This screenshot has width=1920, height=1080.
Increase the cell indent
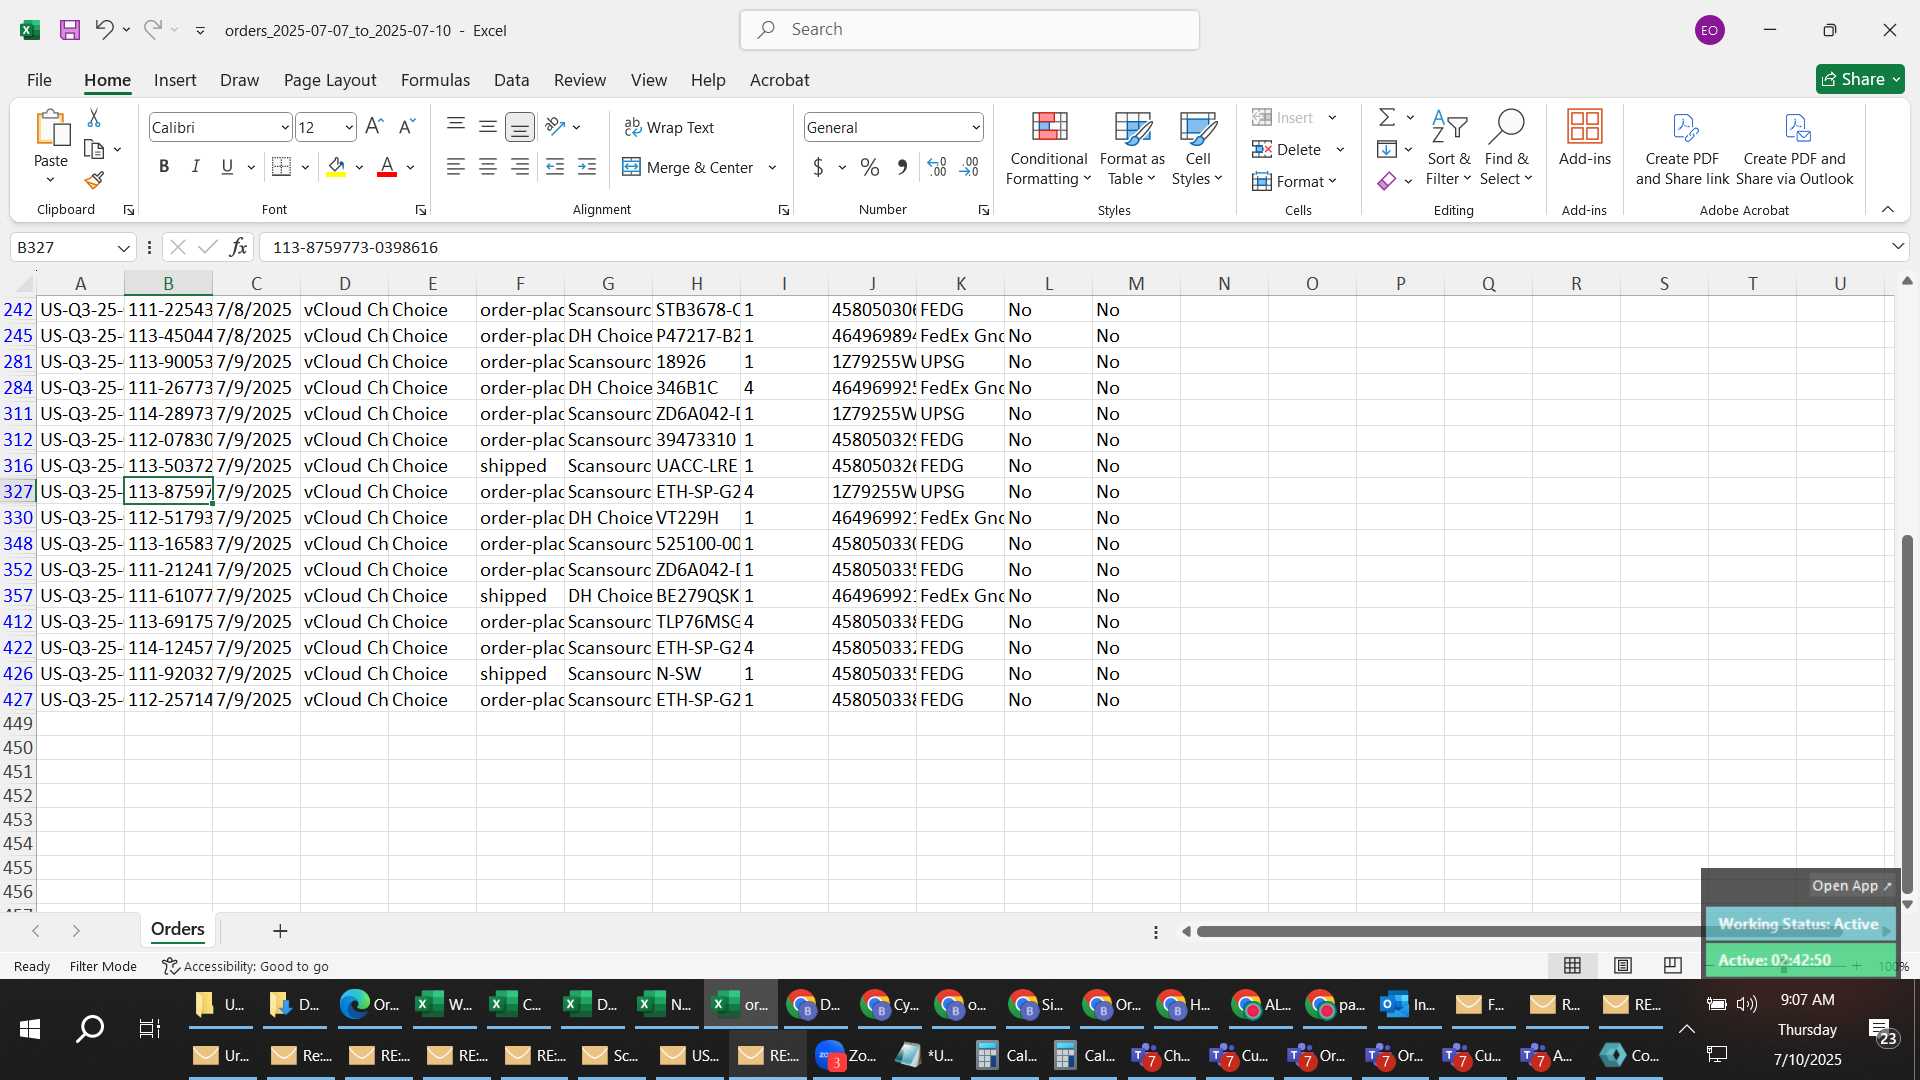tap(587, 167)
